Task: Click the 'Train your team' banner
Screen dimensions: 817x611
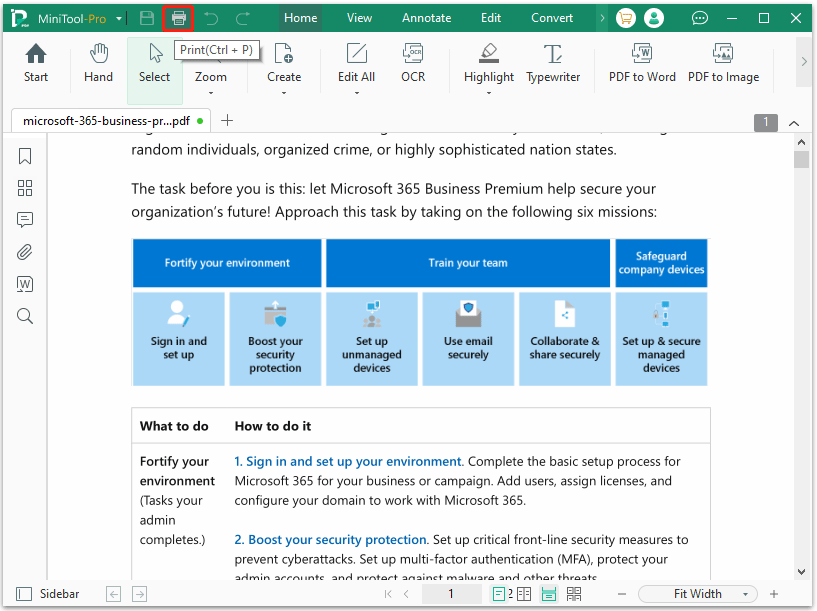Action: point(468,263)
